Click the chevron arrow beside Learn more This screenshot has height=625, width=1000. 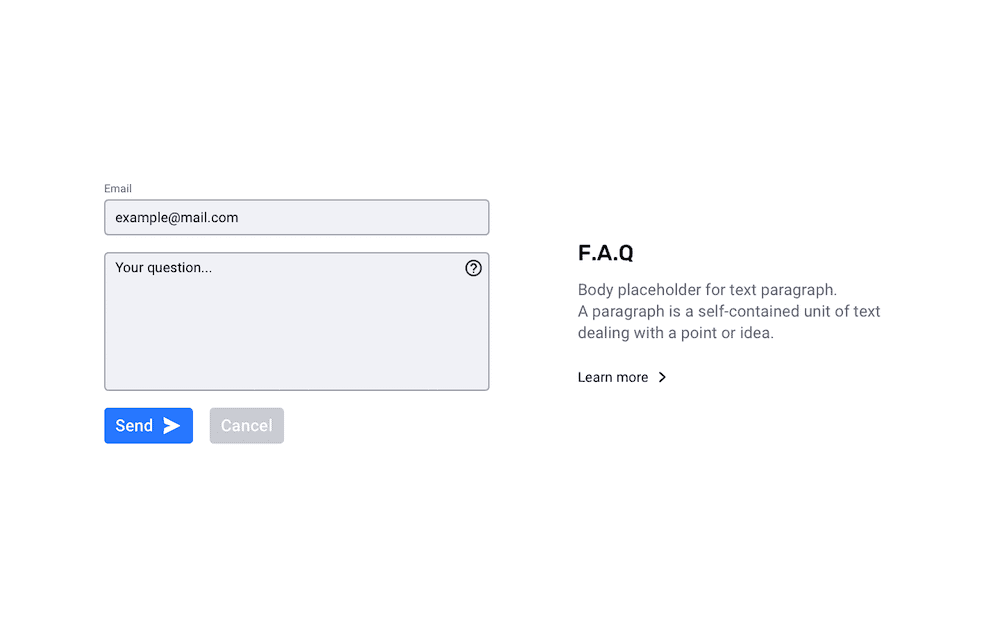(662, 377)
